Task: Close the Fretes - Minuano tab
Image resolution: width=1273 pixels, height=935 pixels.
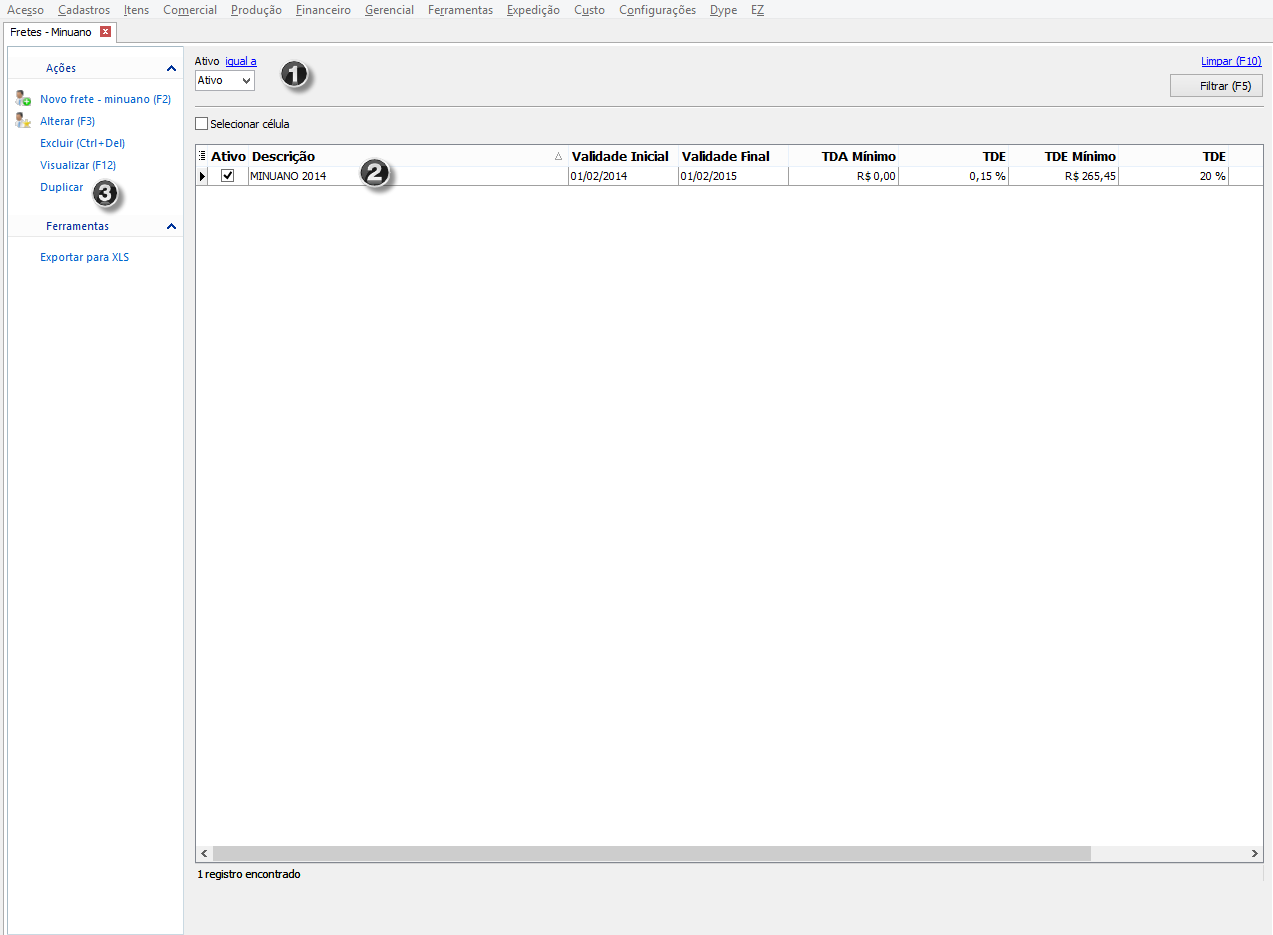Action: [x=105, y=32]
